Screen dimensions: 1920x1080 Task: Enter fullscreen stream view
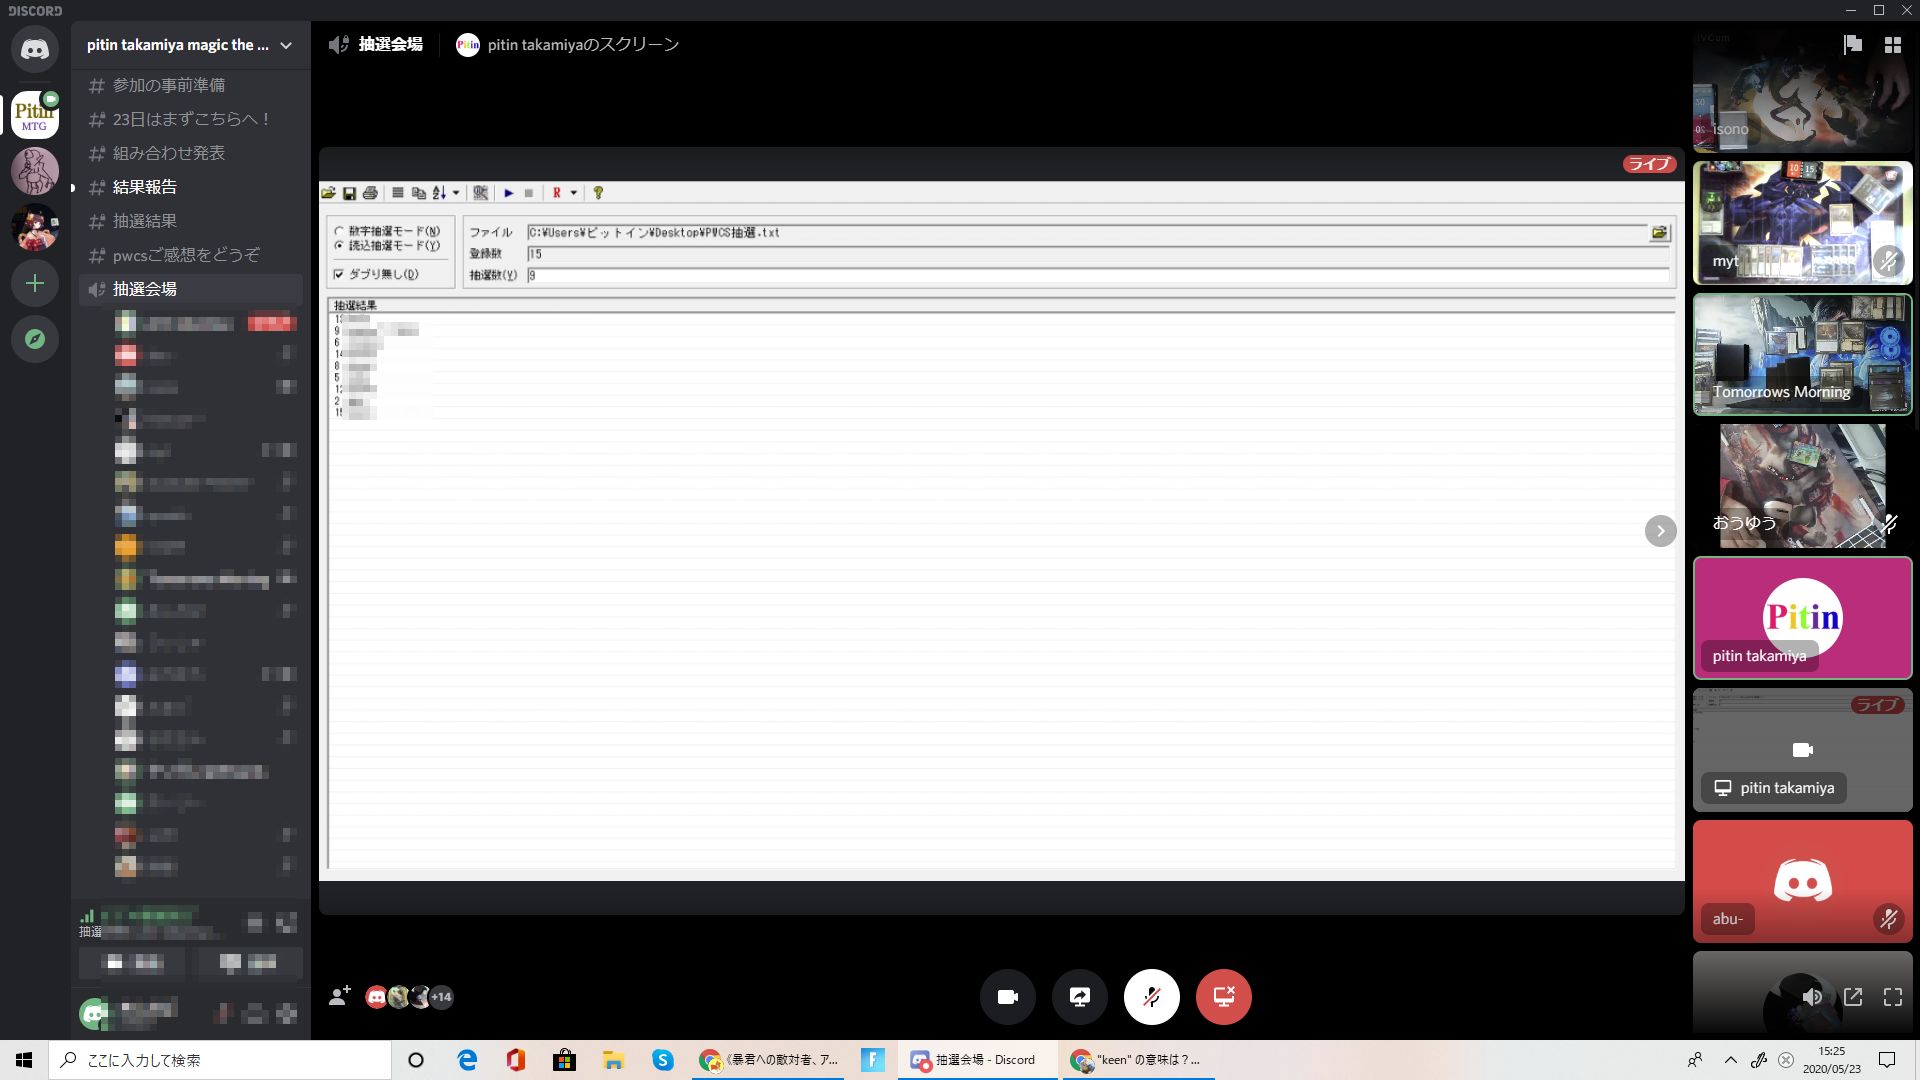point(1892,997)
